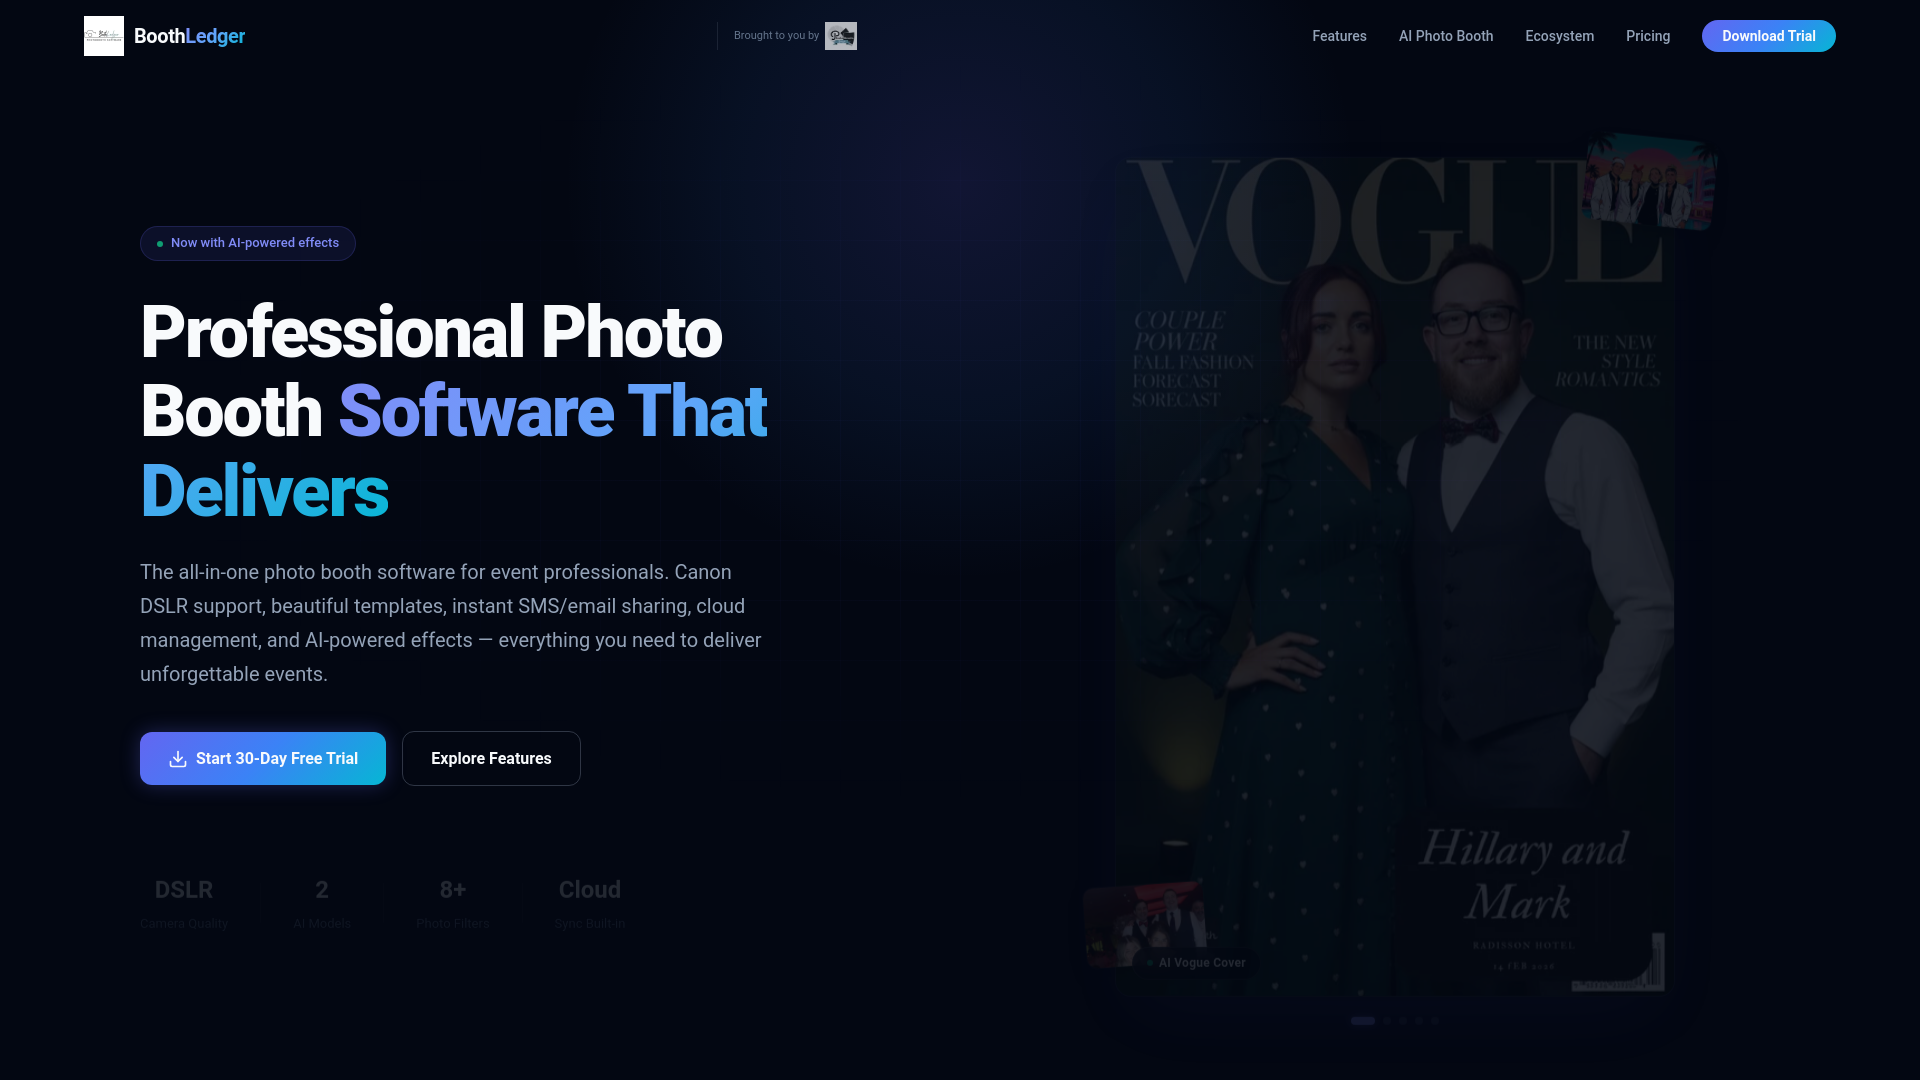
Task: Click the AI Vogue Cover label
Action: click(1196, 963)
